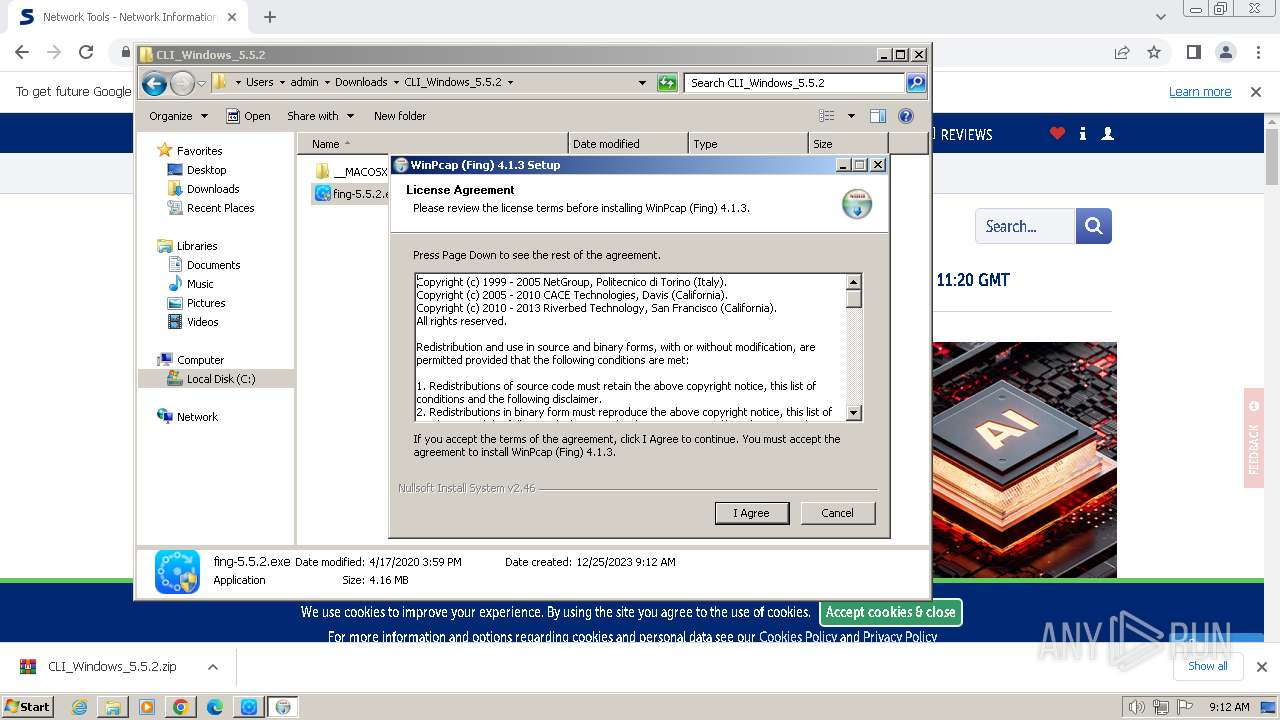Click the license text scrollbar up arrow
1280x720 pixels.
pyautogui.click(x=853, y=283)
